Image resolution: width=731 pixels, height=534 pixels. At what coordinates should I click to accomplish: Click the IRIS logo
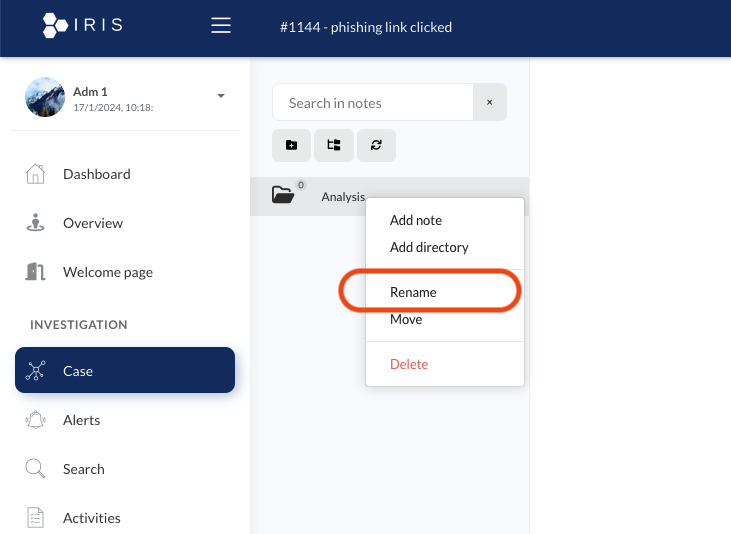[83, 25]
